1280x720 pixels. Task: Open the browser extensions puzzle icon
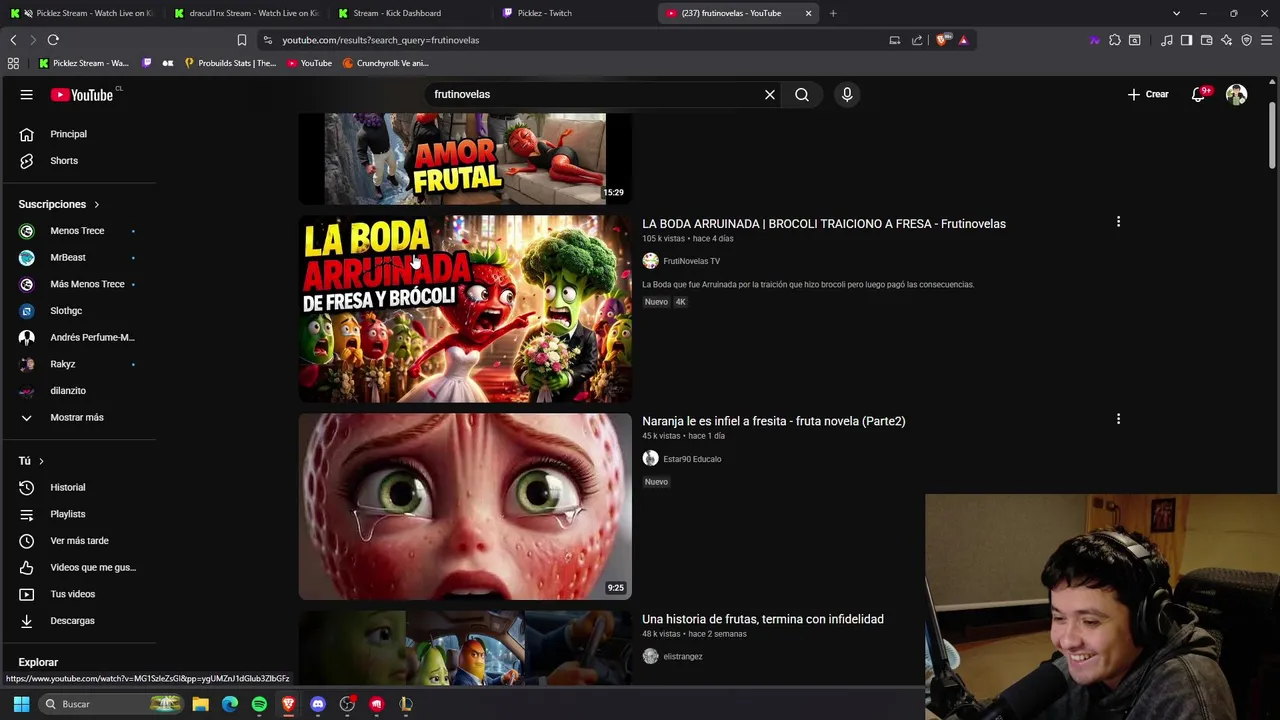point(1114,40)
